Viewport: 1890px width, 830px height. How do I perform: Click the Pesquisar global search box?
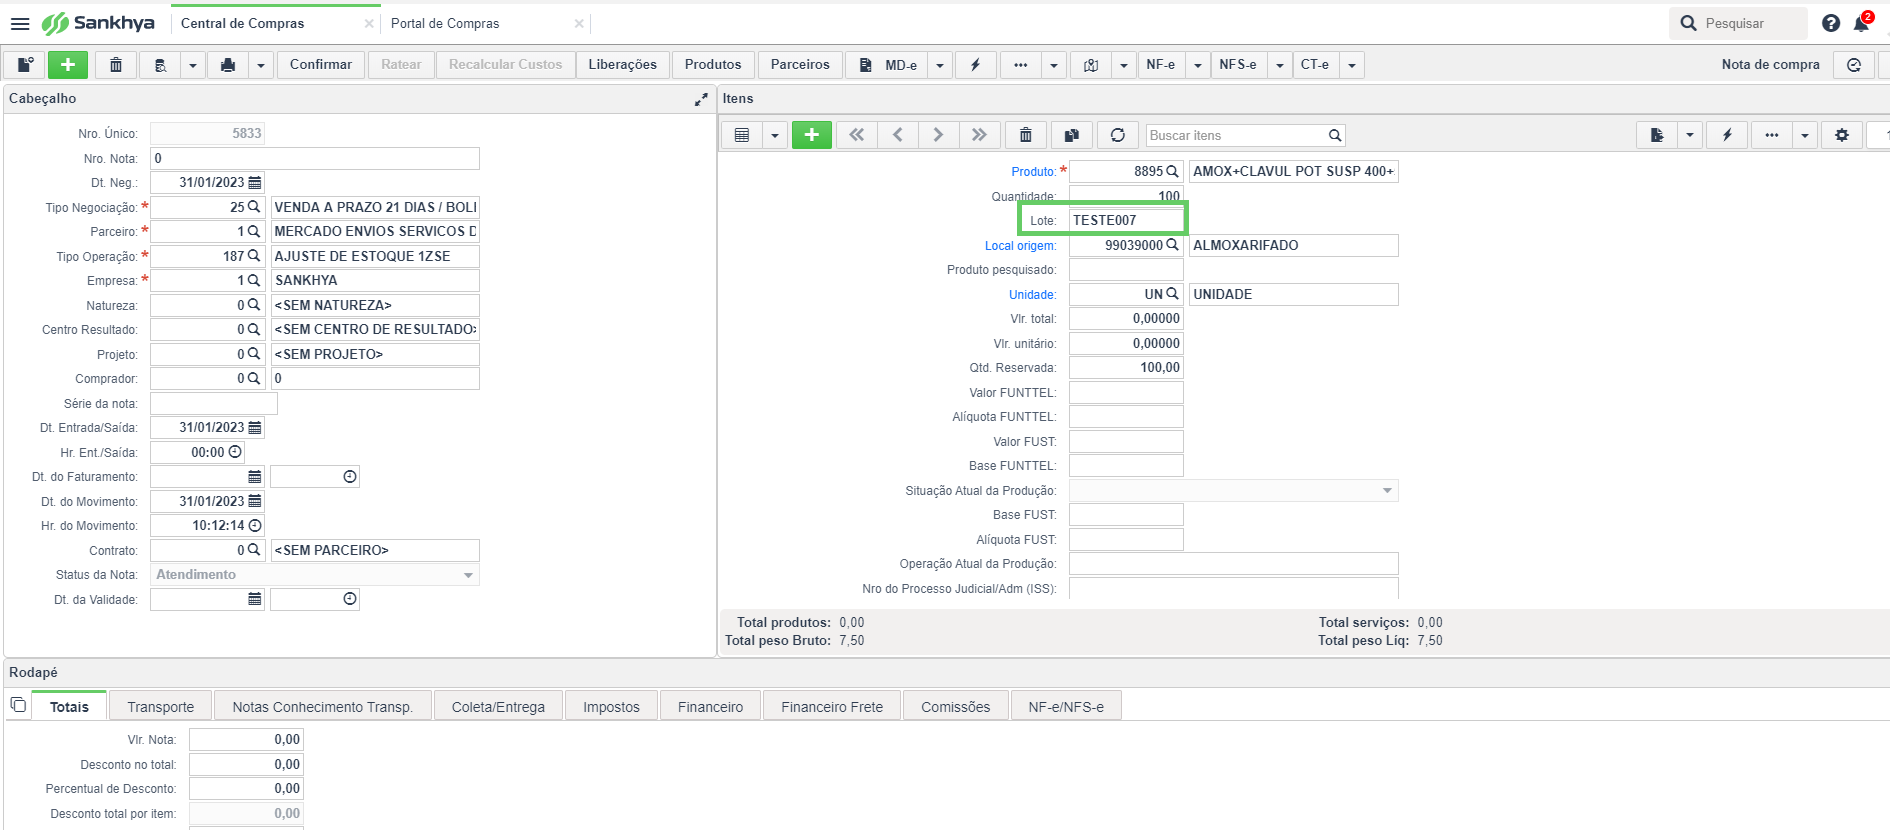click(1737, 23)
